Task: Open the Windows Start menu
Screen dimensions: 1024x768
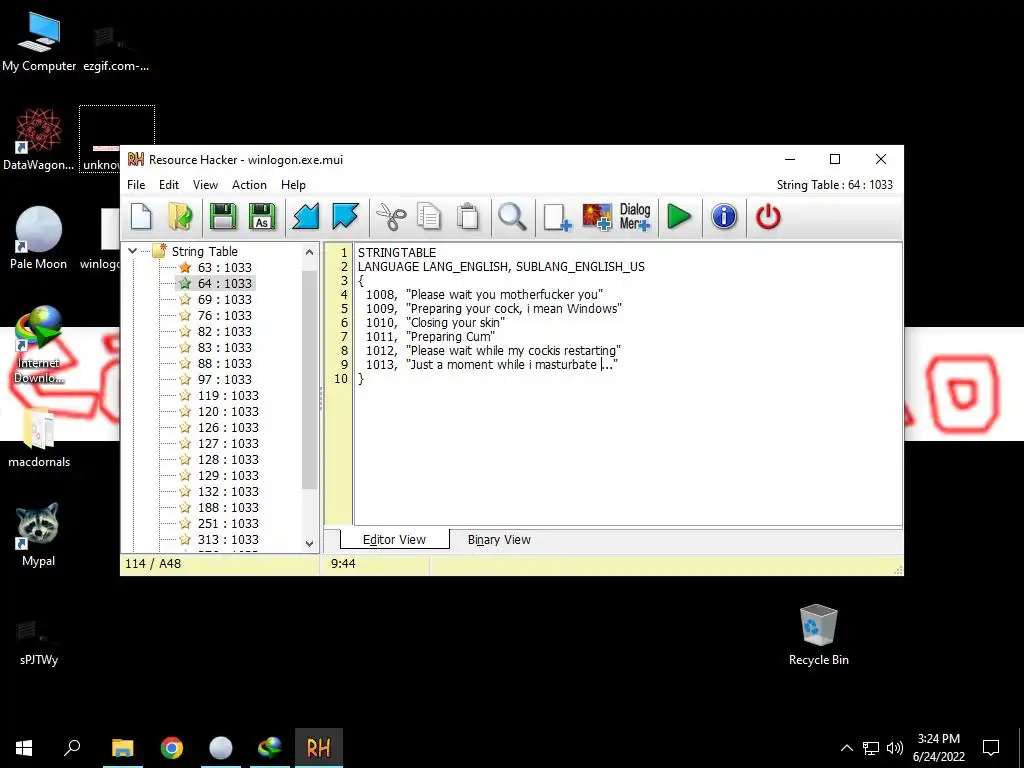Action: (24, 748)
